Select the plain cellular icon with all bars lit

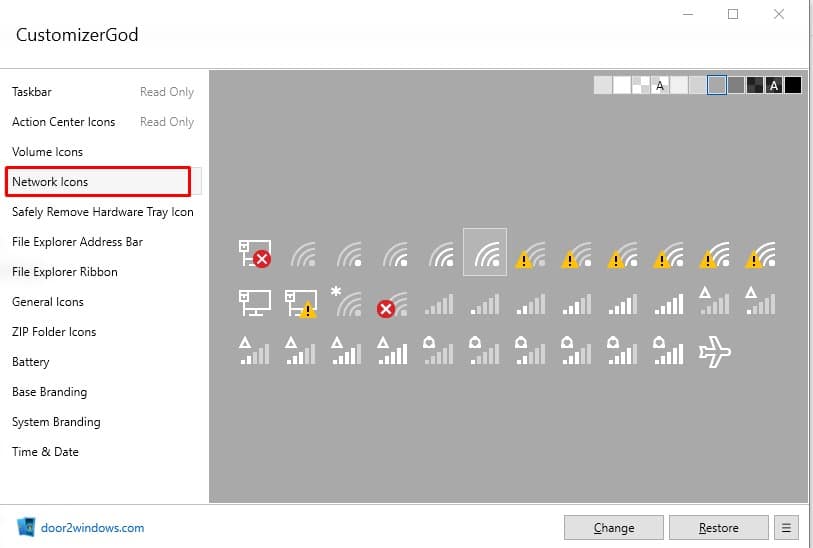tap(669, 304)
